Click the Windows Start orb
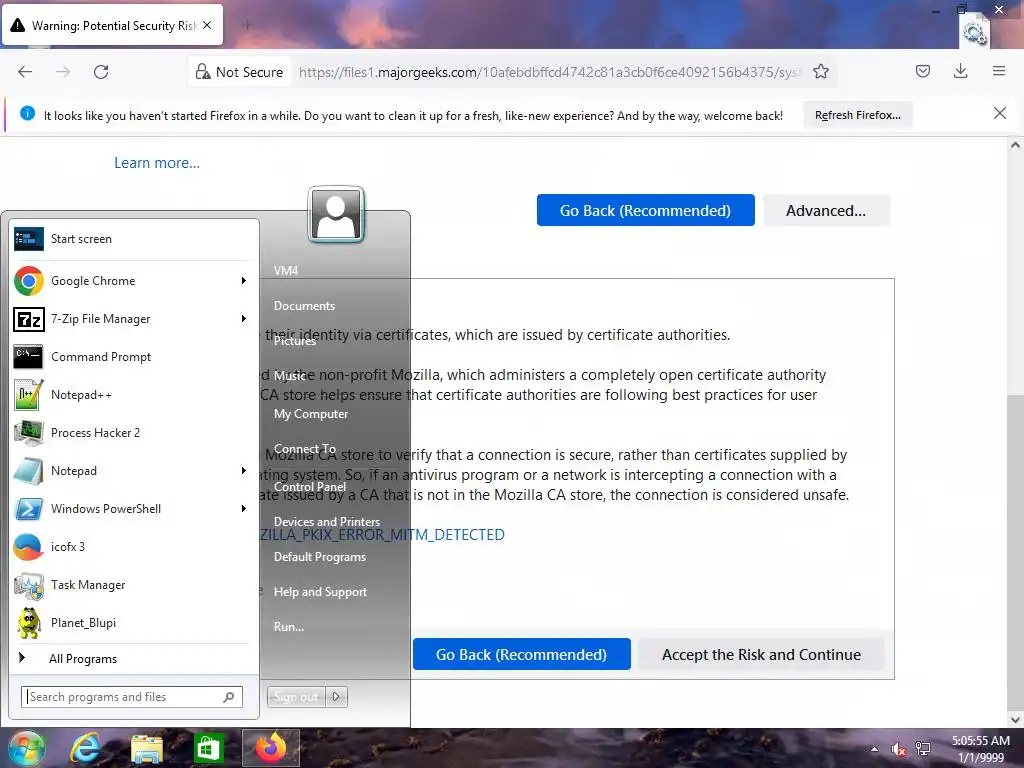The image size is (1024, 768). pyautogui.click(x=26, y=748)
